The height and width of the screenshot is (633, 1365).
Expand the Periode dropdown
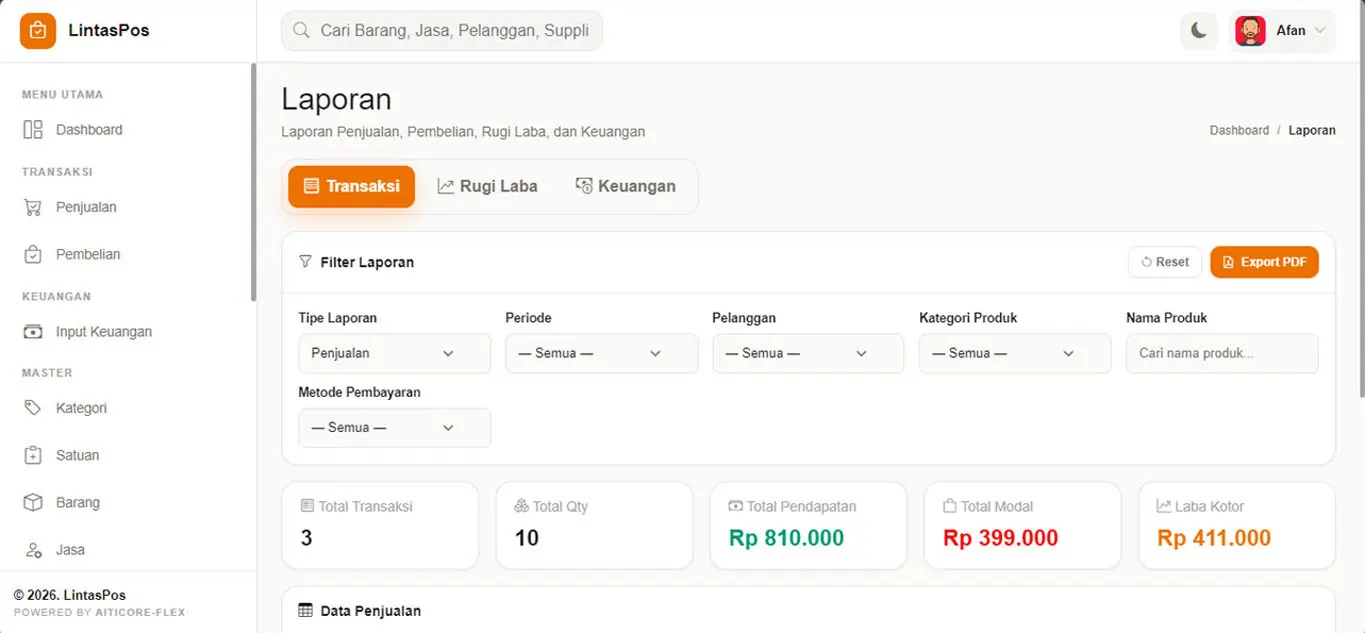601,353
